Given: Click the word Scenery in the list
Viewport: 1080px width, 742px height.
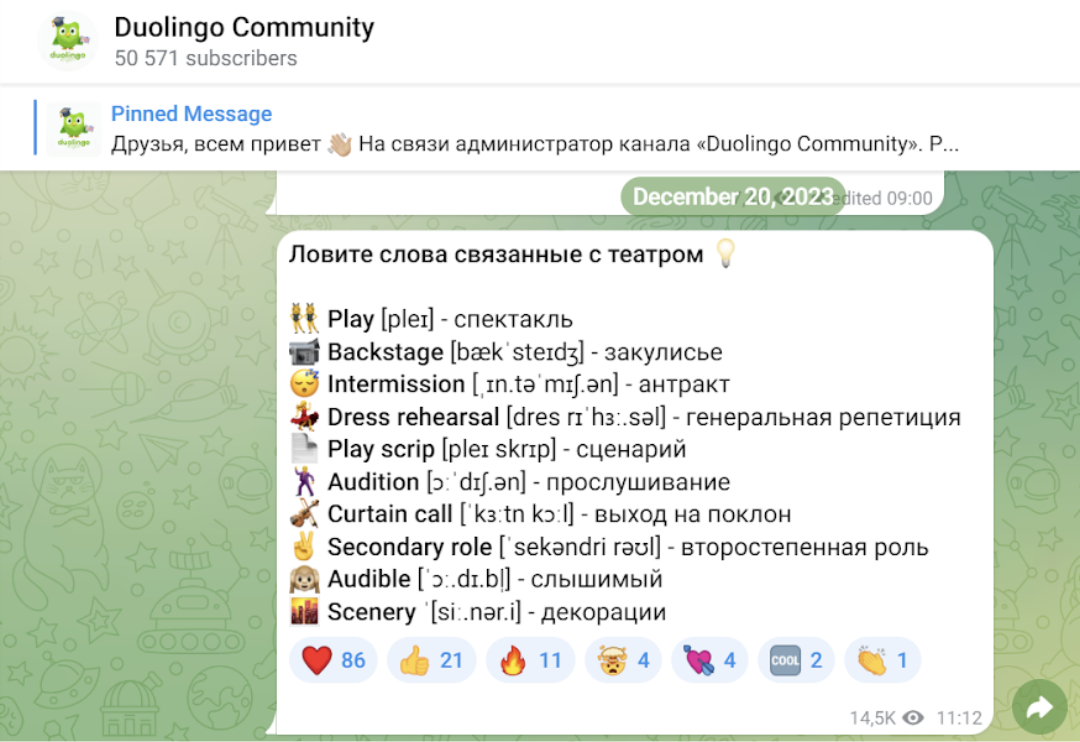Looking at the screenshot, I should [x=372, y=612].
